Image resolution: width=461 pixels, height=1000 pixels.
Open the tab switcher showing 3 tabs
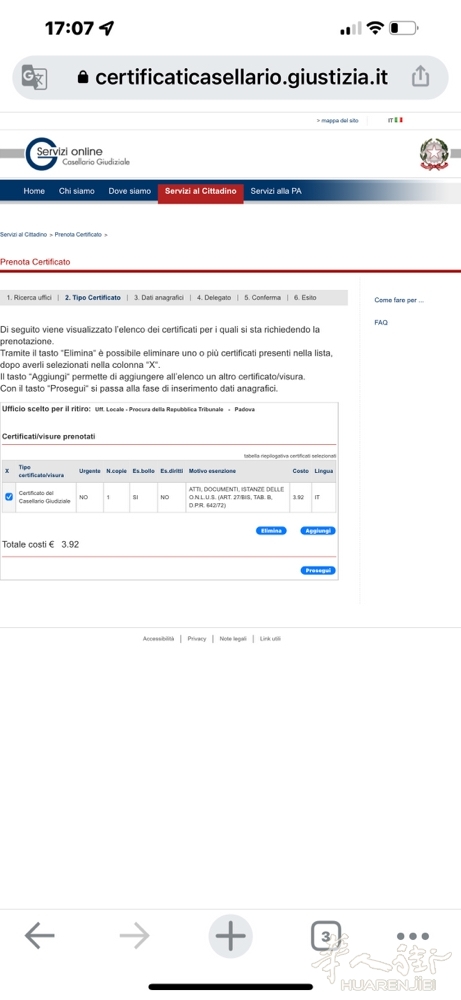pos(326,936)
